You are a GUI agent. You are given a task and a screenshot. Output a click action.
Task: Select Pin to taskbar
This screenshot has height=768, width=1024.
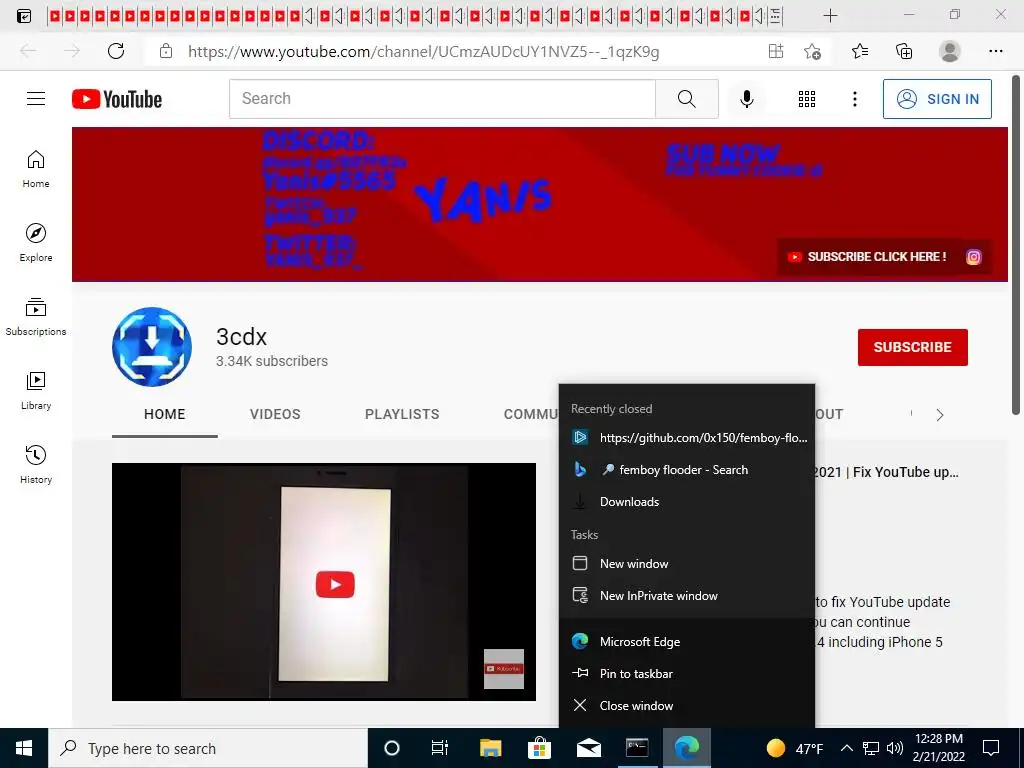click(687, 673)
